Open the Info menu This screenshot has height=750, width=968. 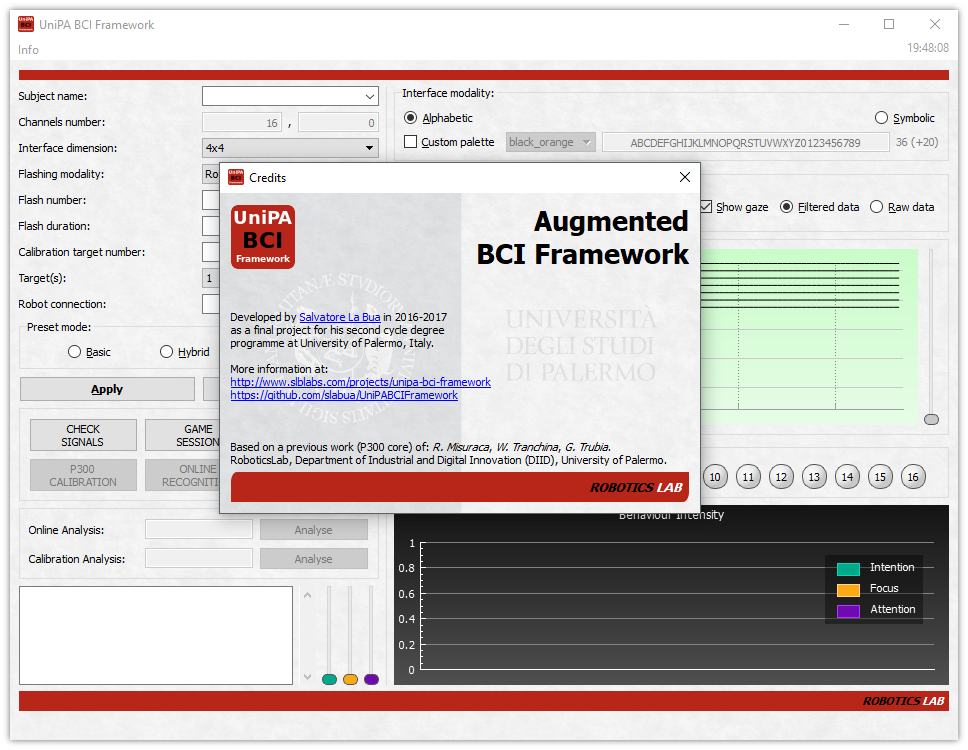(x=28, y=50)
